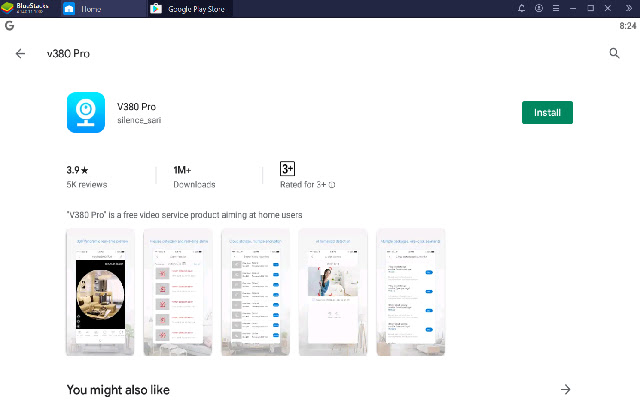Maximize the BlueStacks window

pos(591,8)
